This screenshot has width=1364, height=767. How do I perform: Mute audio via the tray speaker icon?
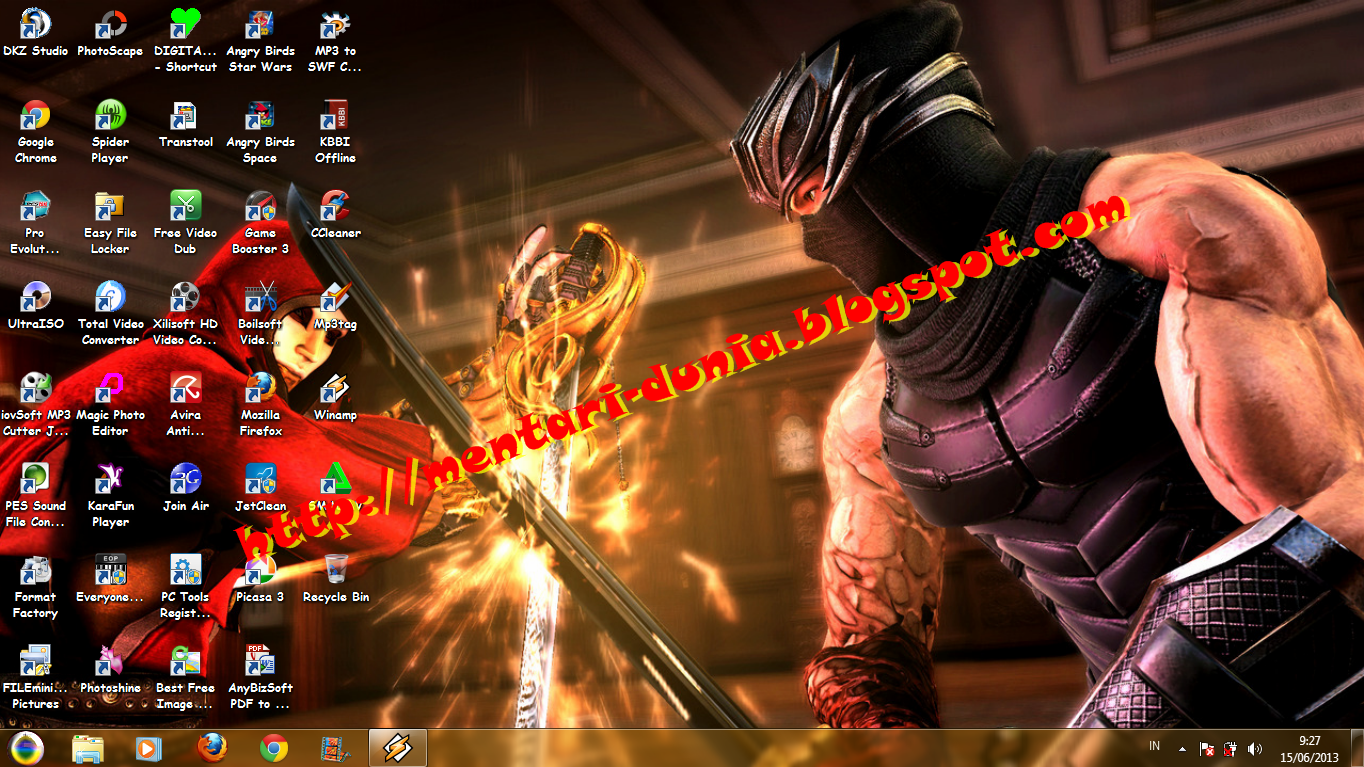(1255, 747)
